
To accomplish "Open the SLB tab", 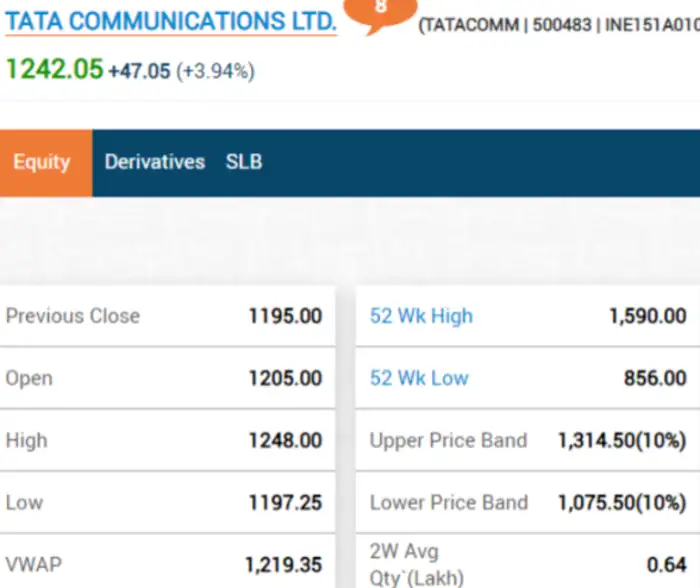I will pyautogui.click(x=244, y=162).
